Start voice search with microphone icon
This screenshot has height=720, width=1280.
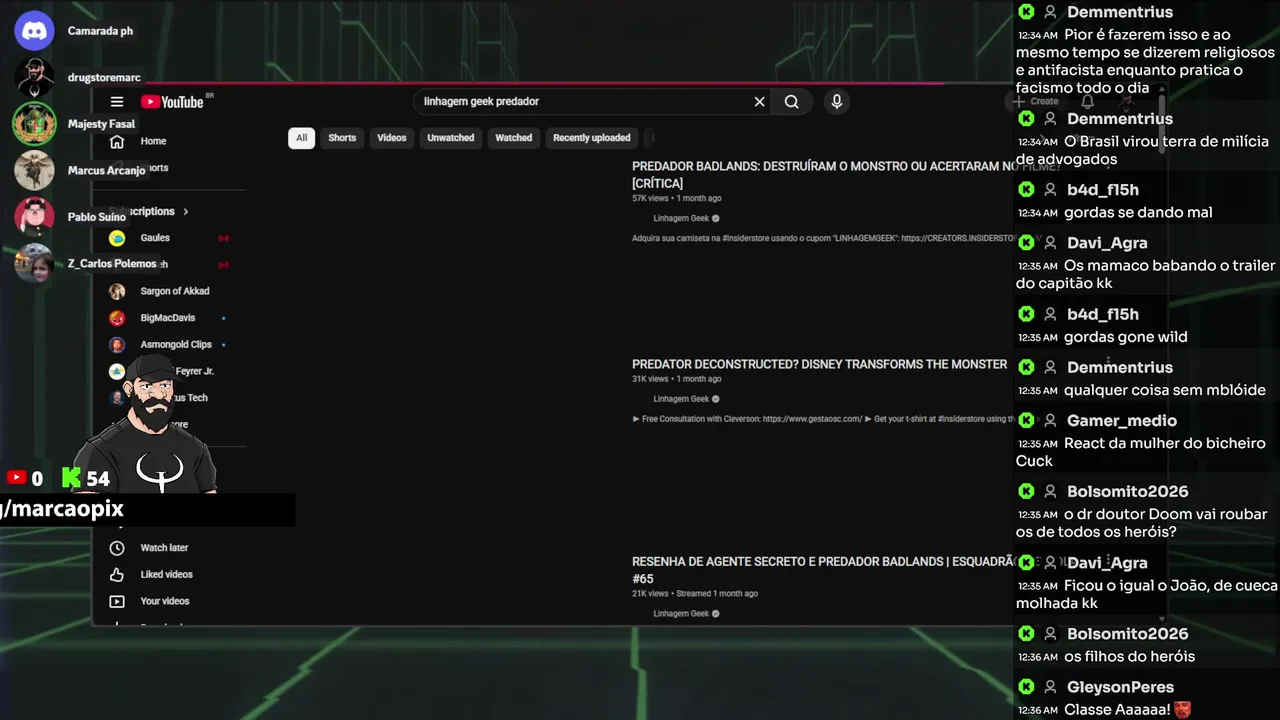coord(837,101)
